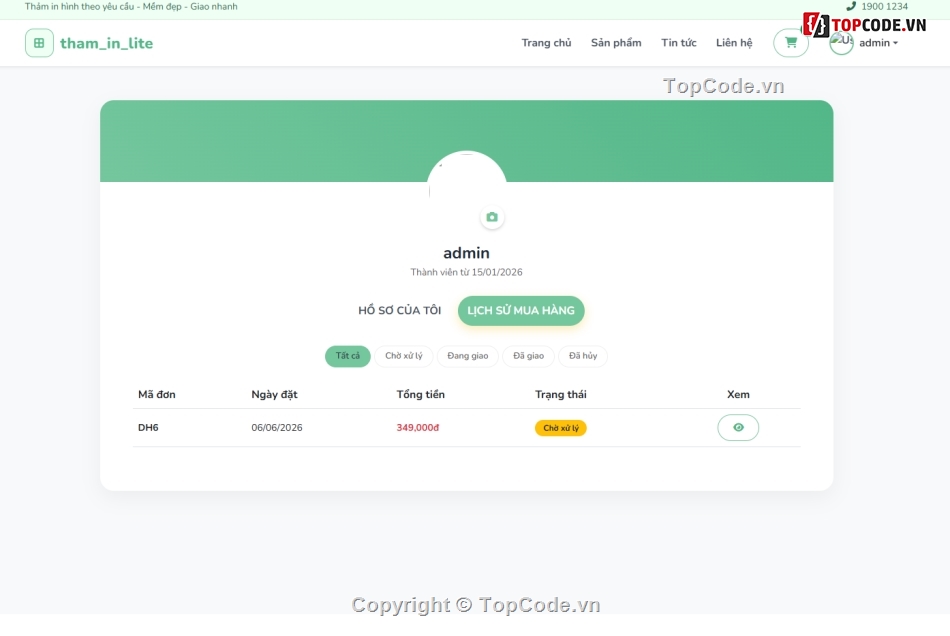Select the Tất cả order filter
The image size is (950, 636).
pyautogui.click(x=348, y=356)
